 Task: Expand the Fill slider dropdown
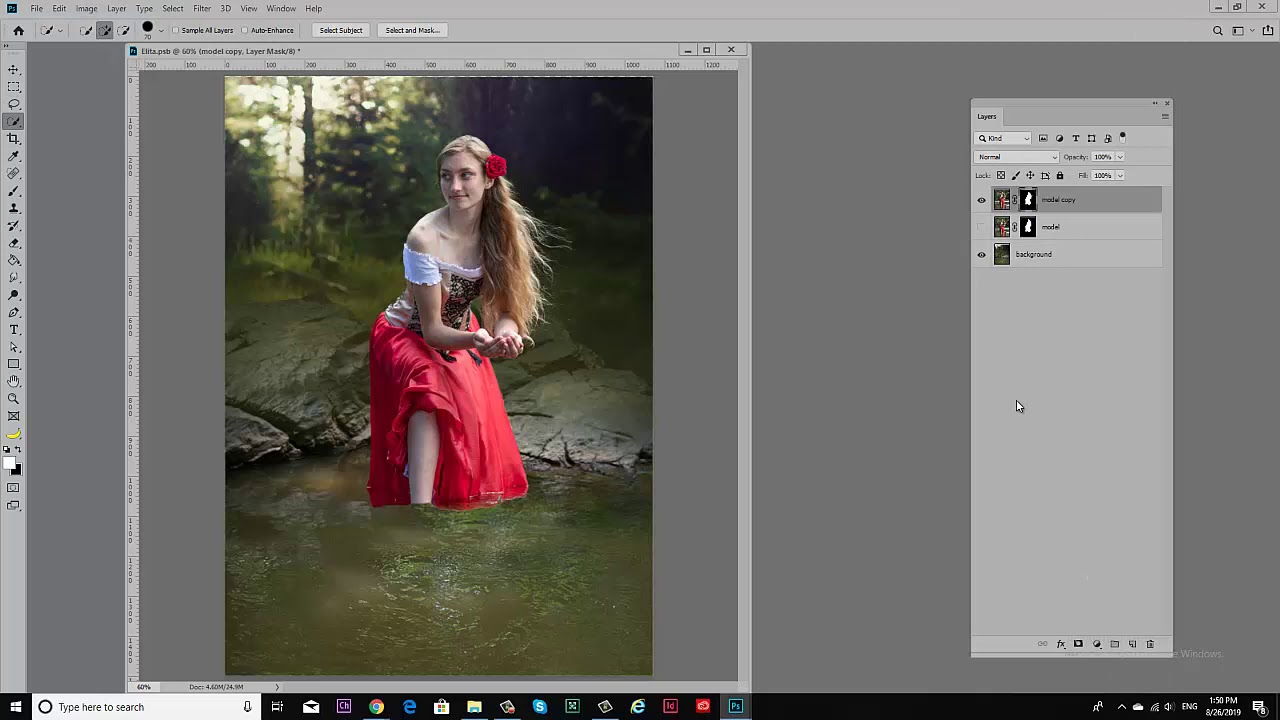[x=1120, y=176]
